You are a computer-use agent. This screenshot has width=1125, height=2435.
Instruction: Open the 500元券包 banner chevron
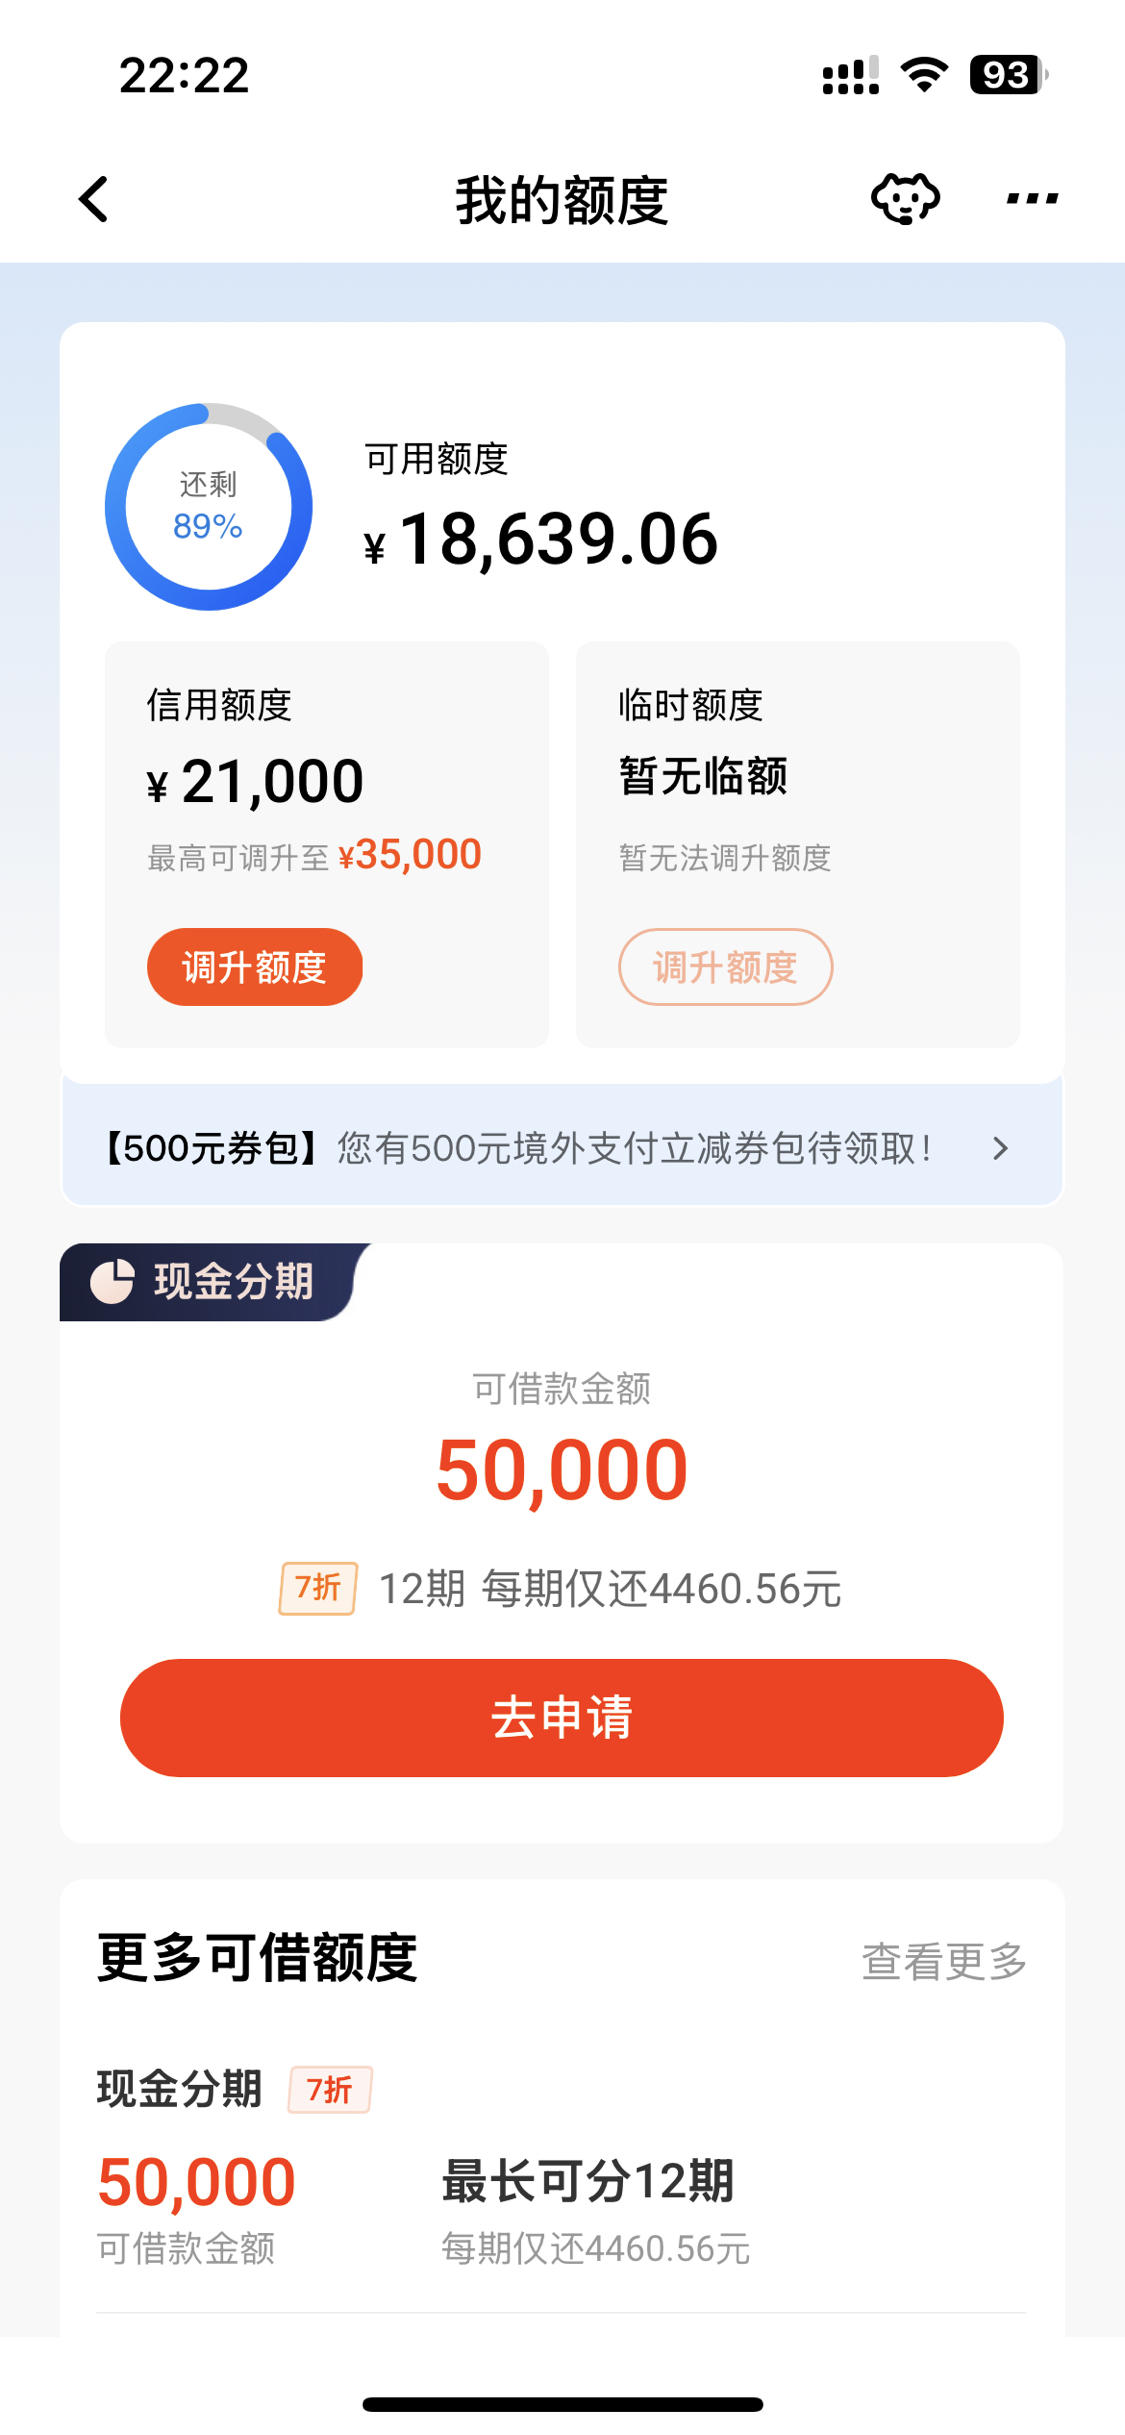click(1000, 1148)
